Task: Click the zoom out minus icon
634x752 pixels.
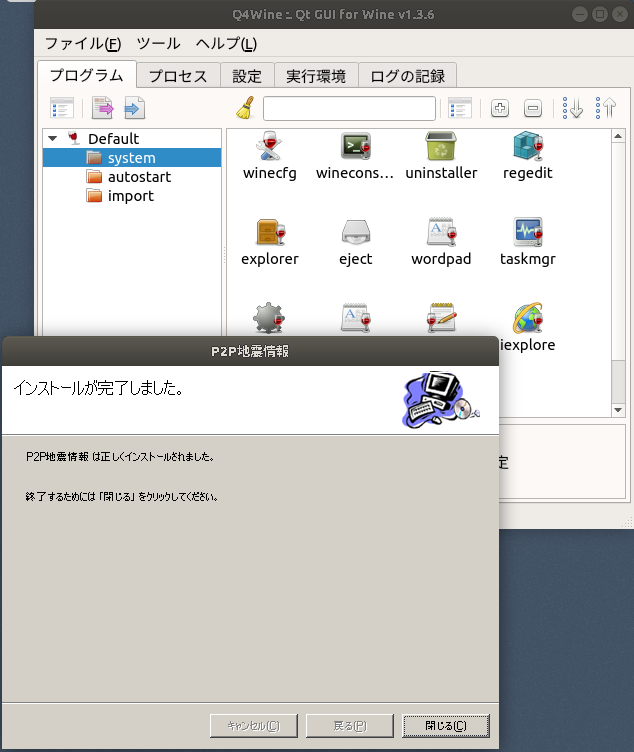Action: pyautogui.click(x=533, y=108)
